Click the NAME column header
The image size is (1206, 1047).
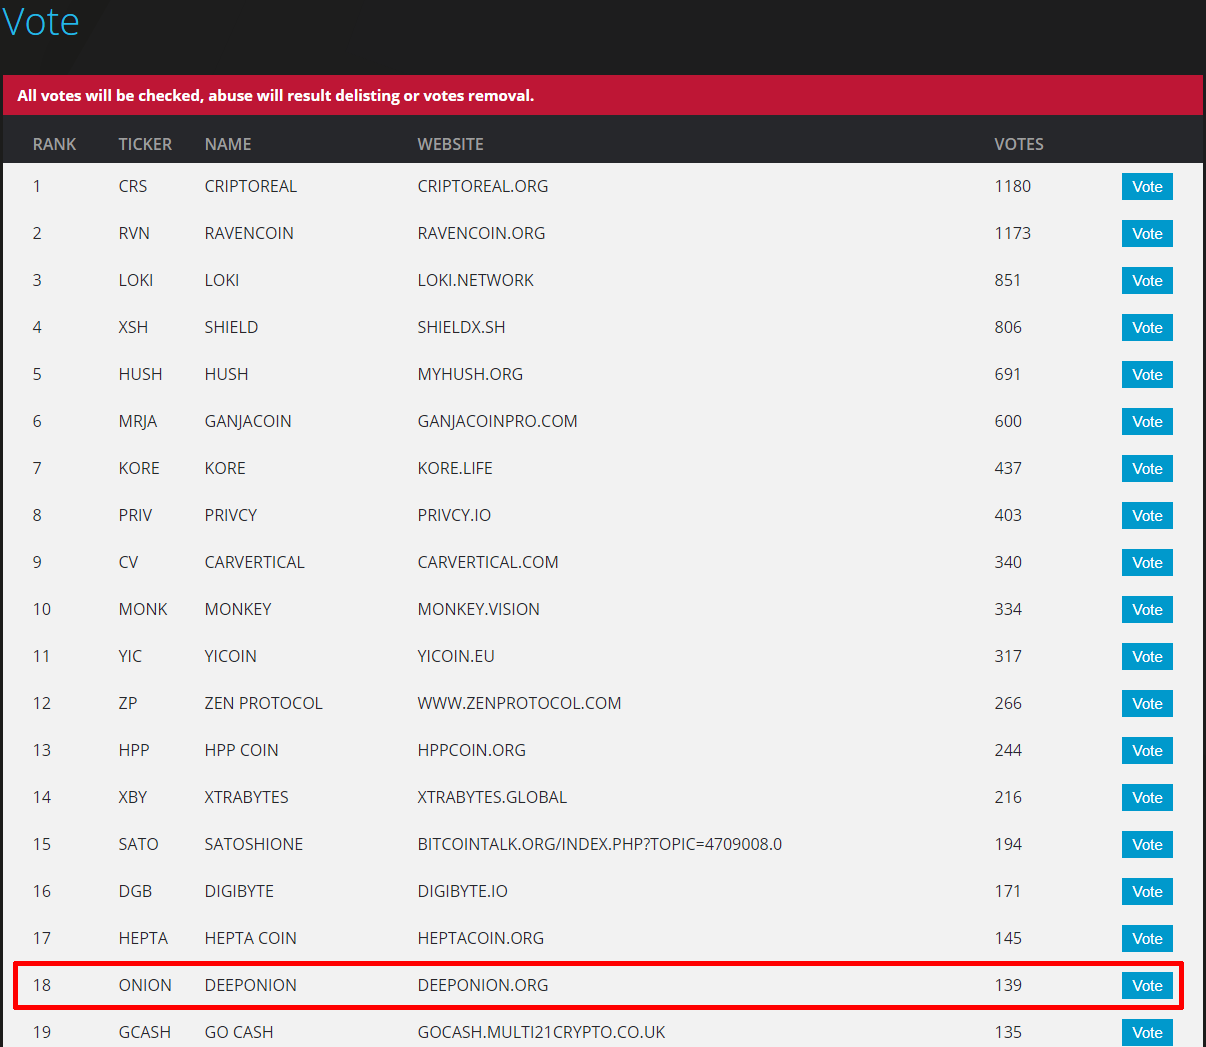[228, 144]
